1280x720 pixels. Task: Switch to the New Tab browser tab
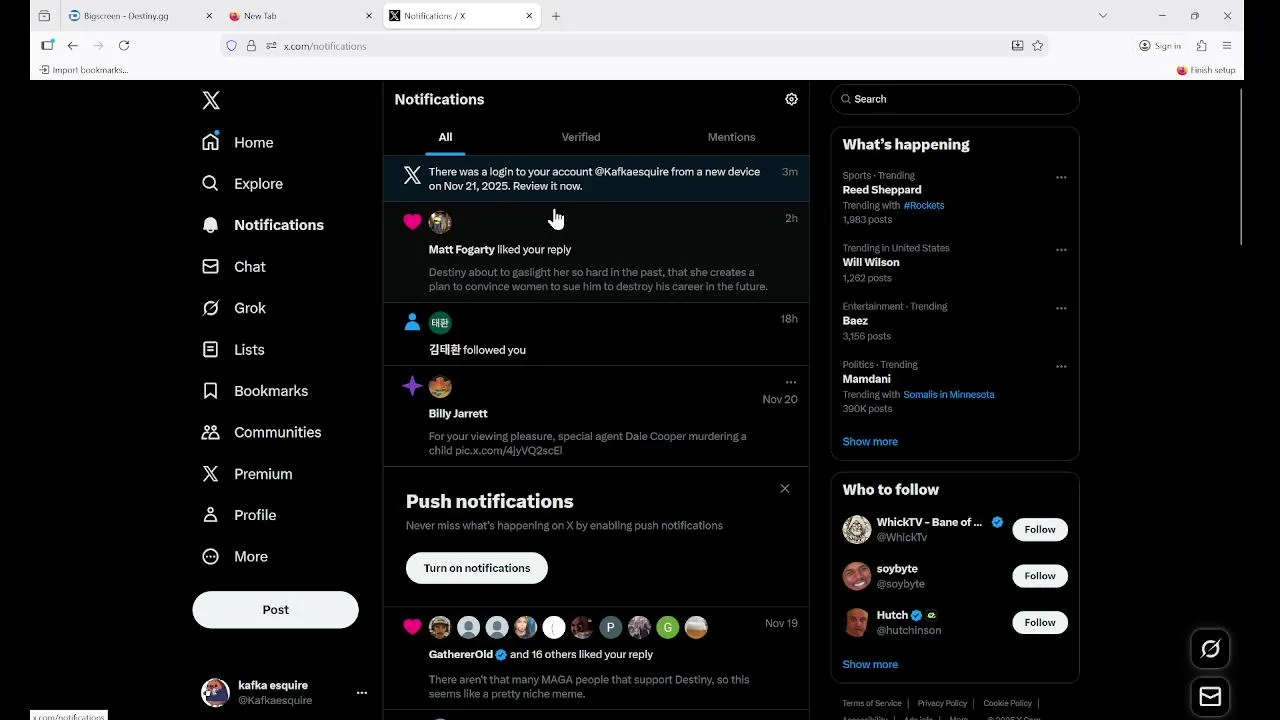300,16
